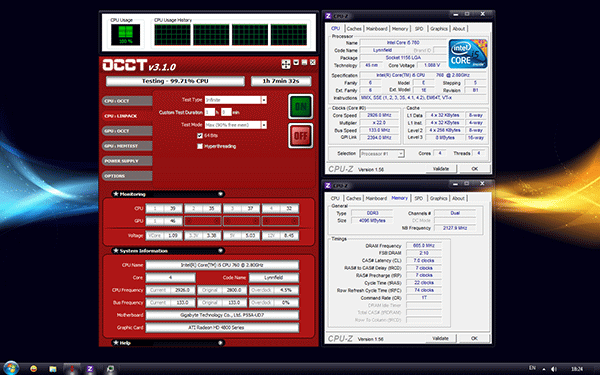
Task: Click the DRAM Frequency value in CPU-Z
Action: pyautogui.click(x=424, y=246)
